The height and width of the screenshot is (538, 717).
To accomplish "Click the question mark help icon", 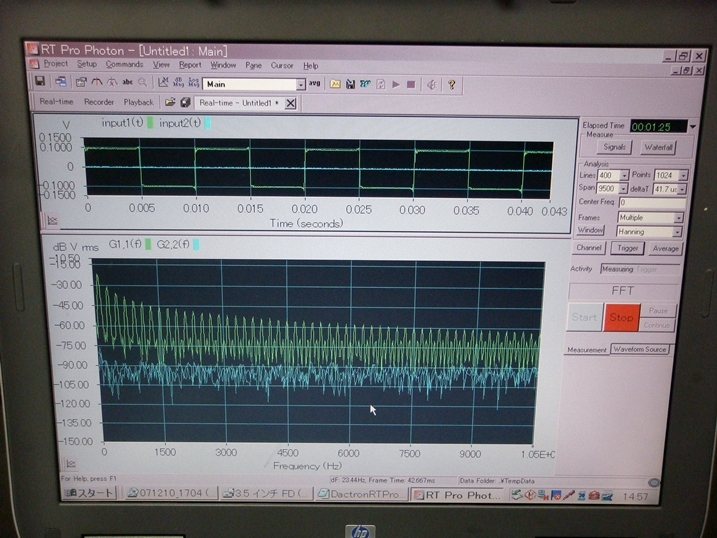I will coord(452,85).
